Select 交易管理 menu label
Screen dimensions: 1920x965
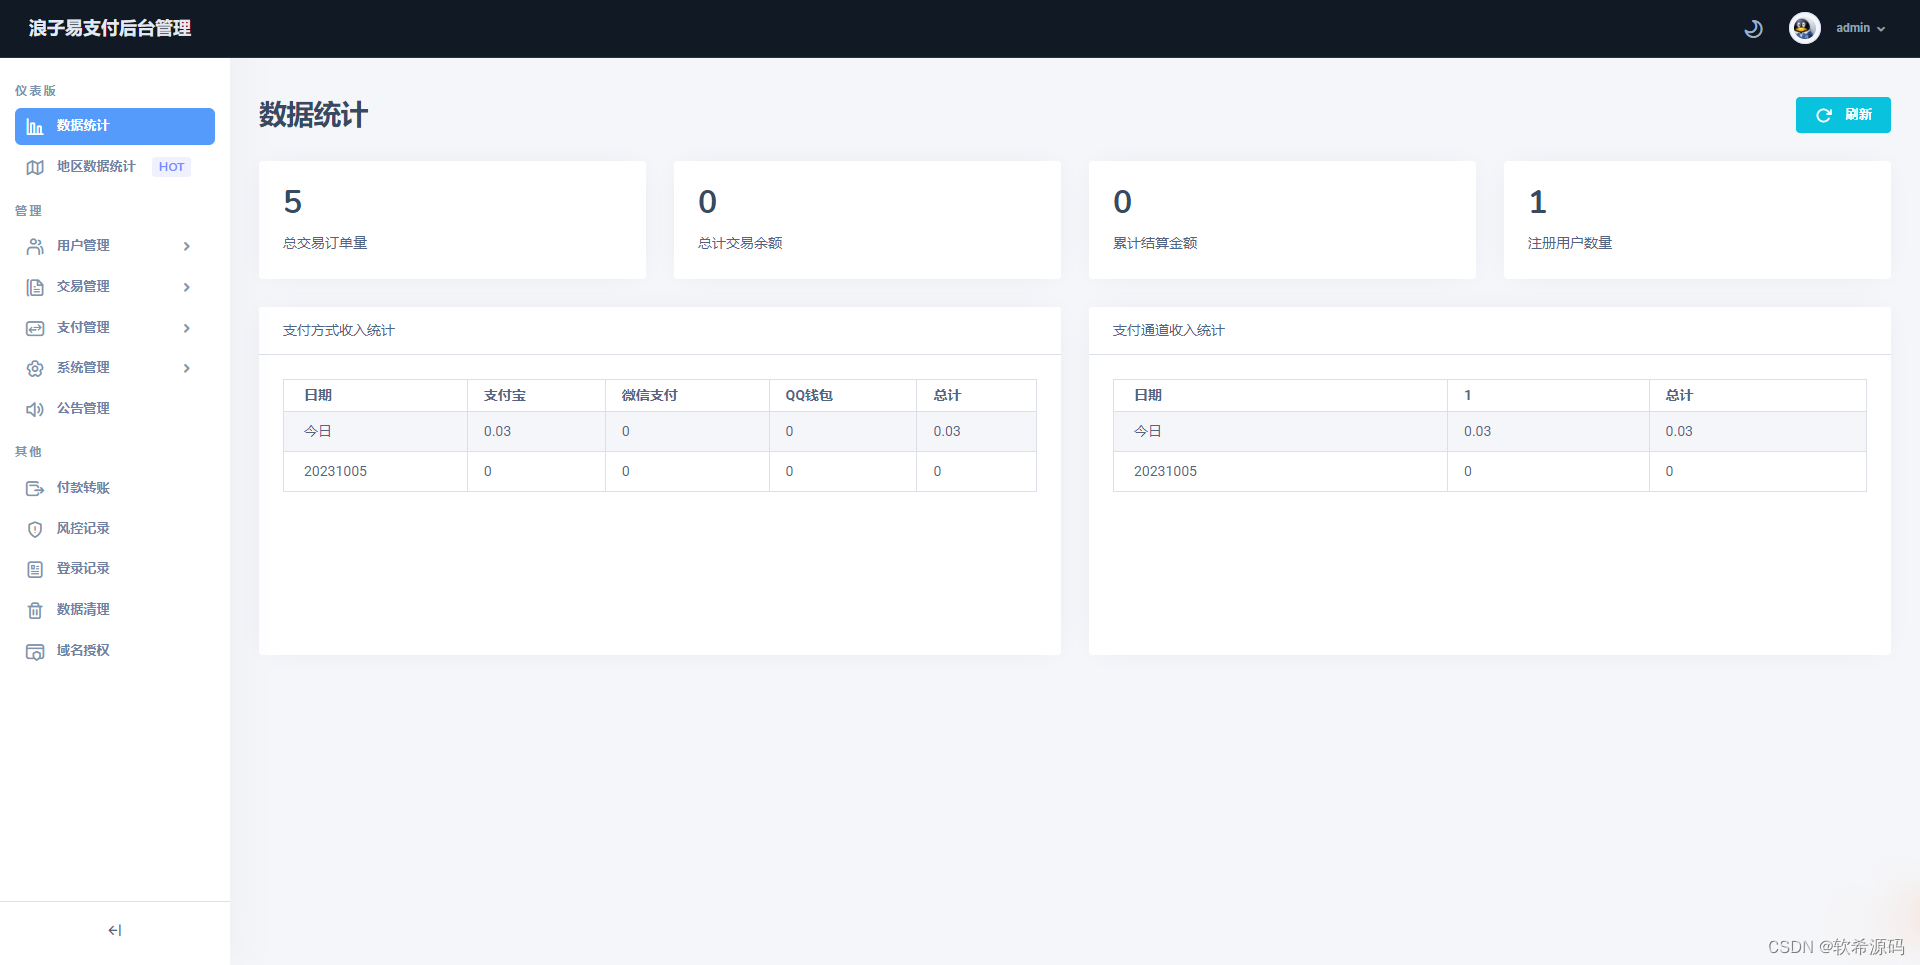coord(83,286)
